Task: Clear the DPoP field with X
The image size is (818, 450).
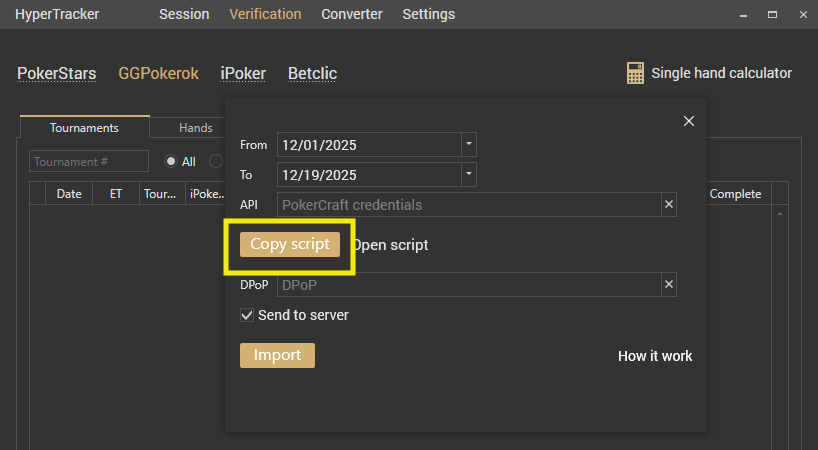Action: [x=669, y=285]
